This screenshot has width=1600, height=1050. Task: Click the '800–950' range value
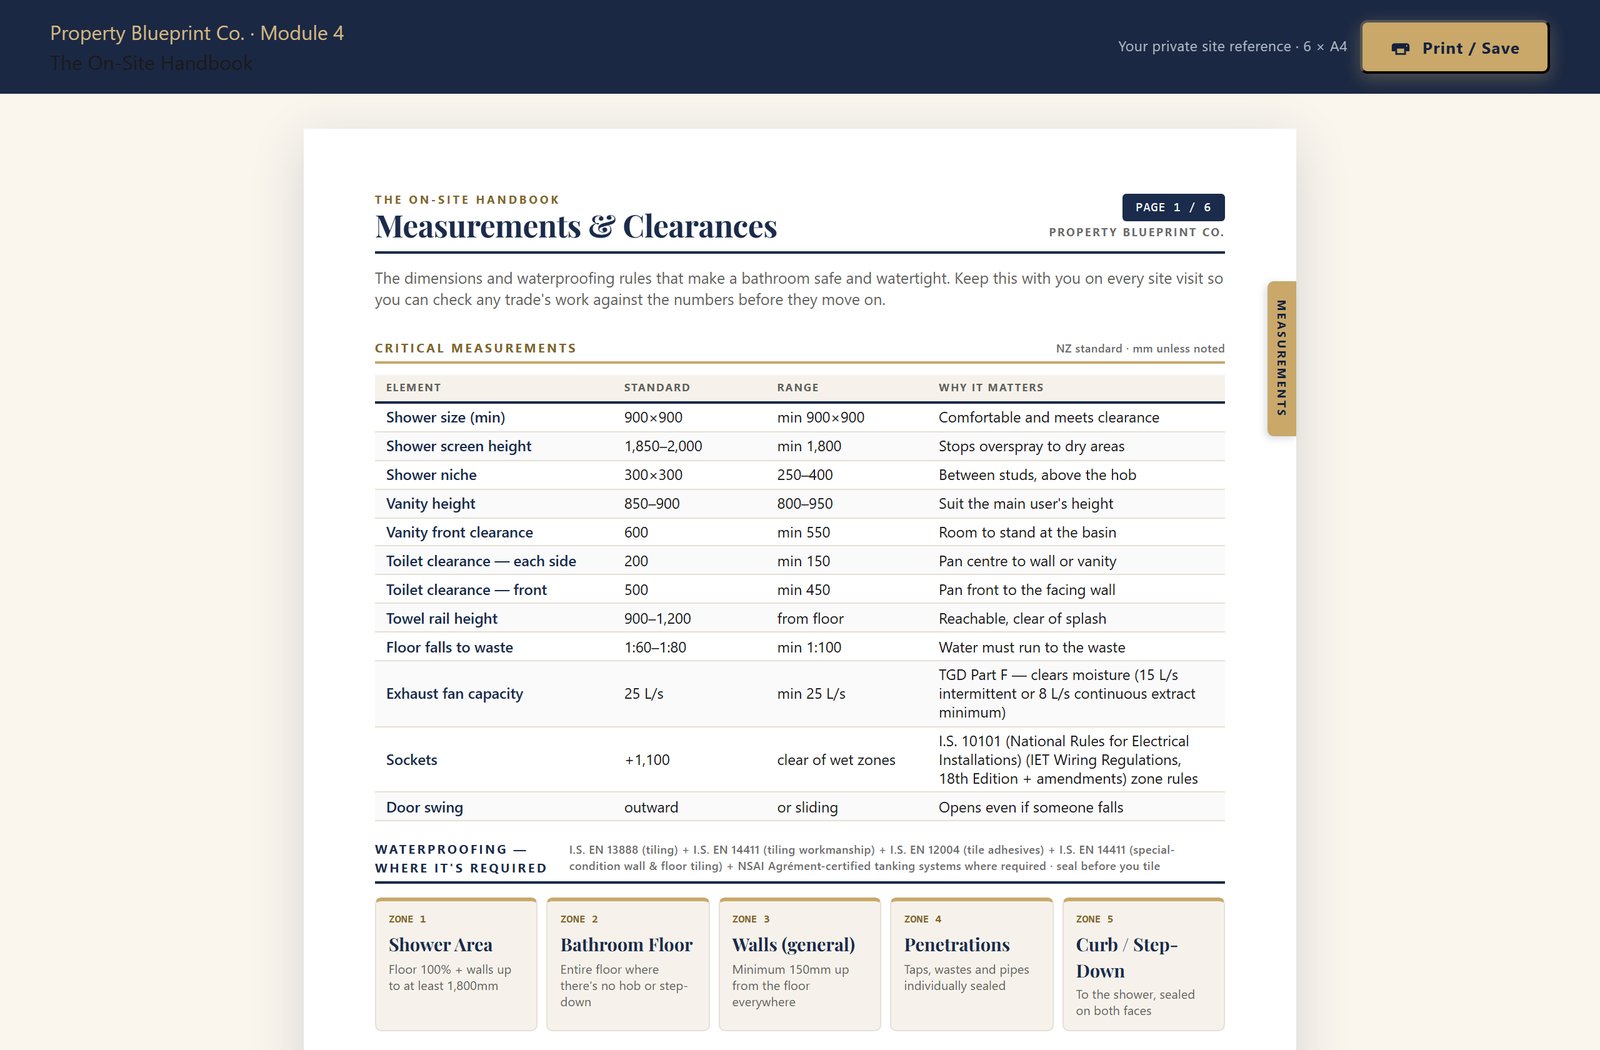805,504
